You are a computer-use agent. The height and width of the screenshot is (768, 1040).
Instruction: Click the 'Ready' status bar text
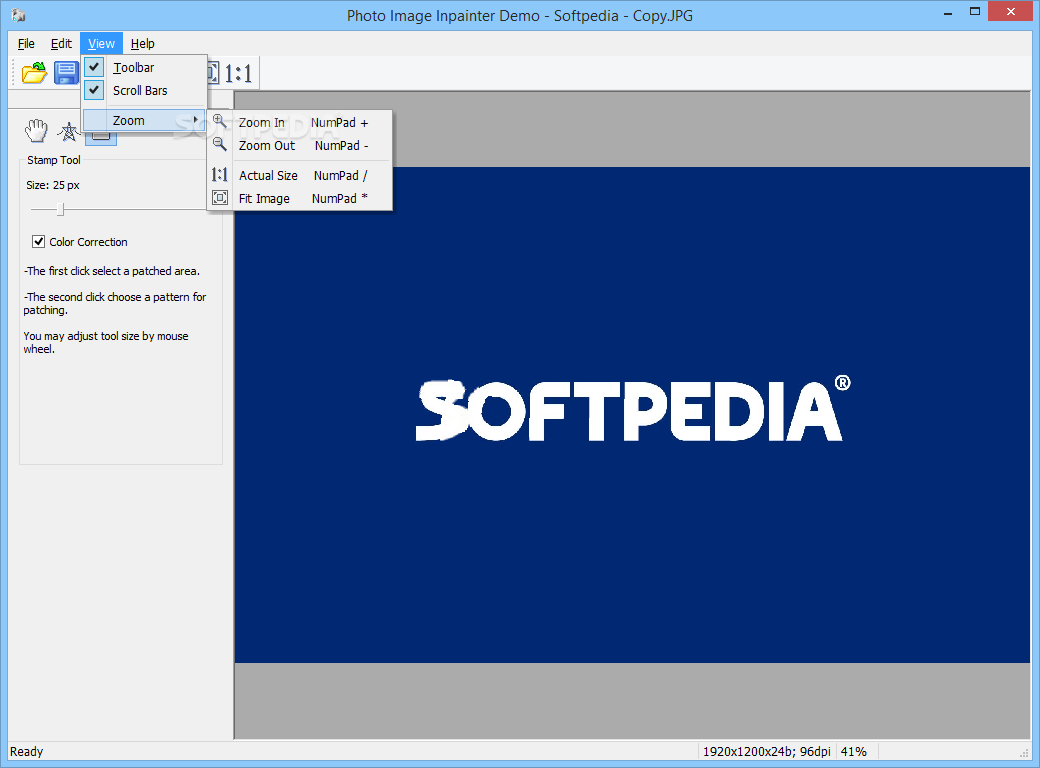coord(27,751)
